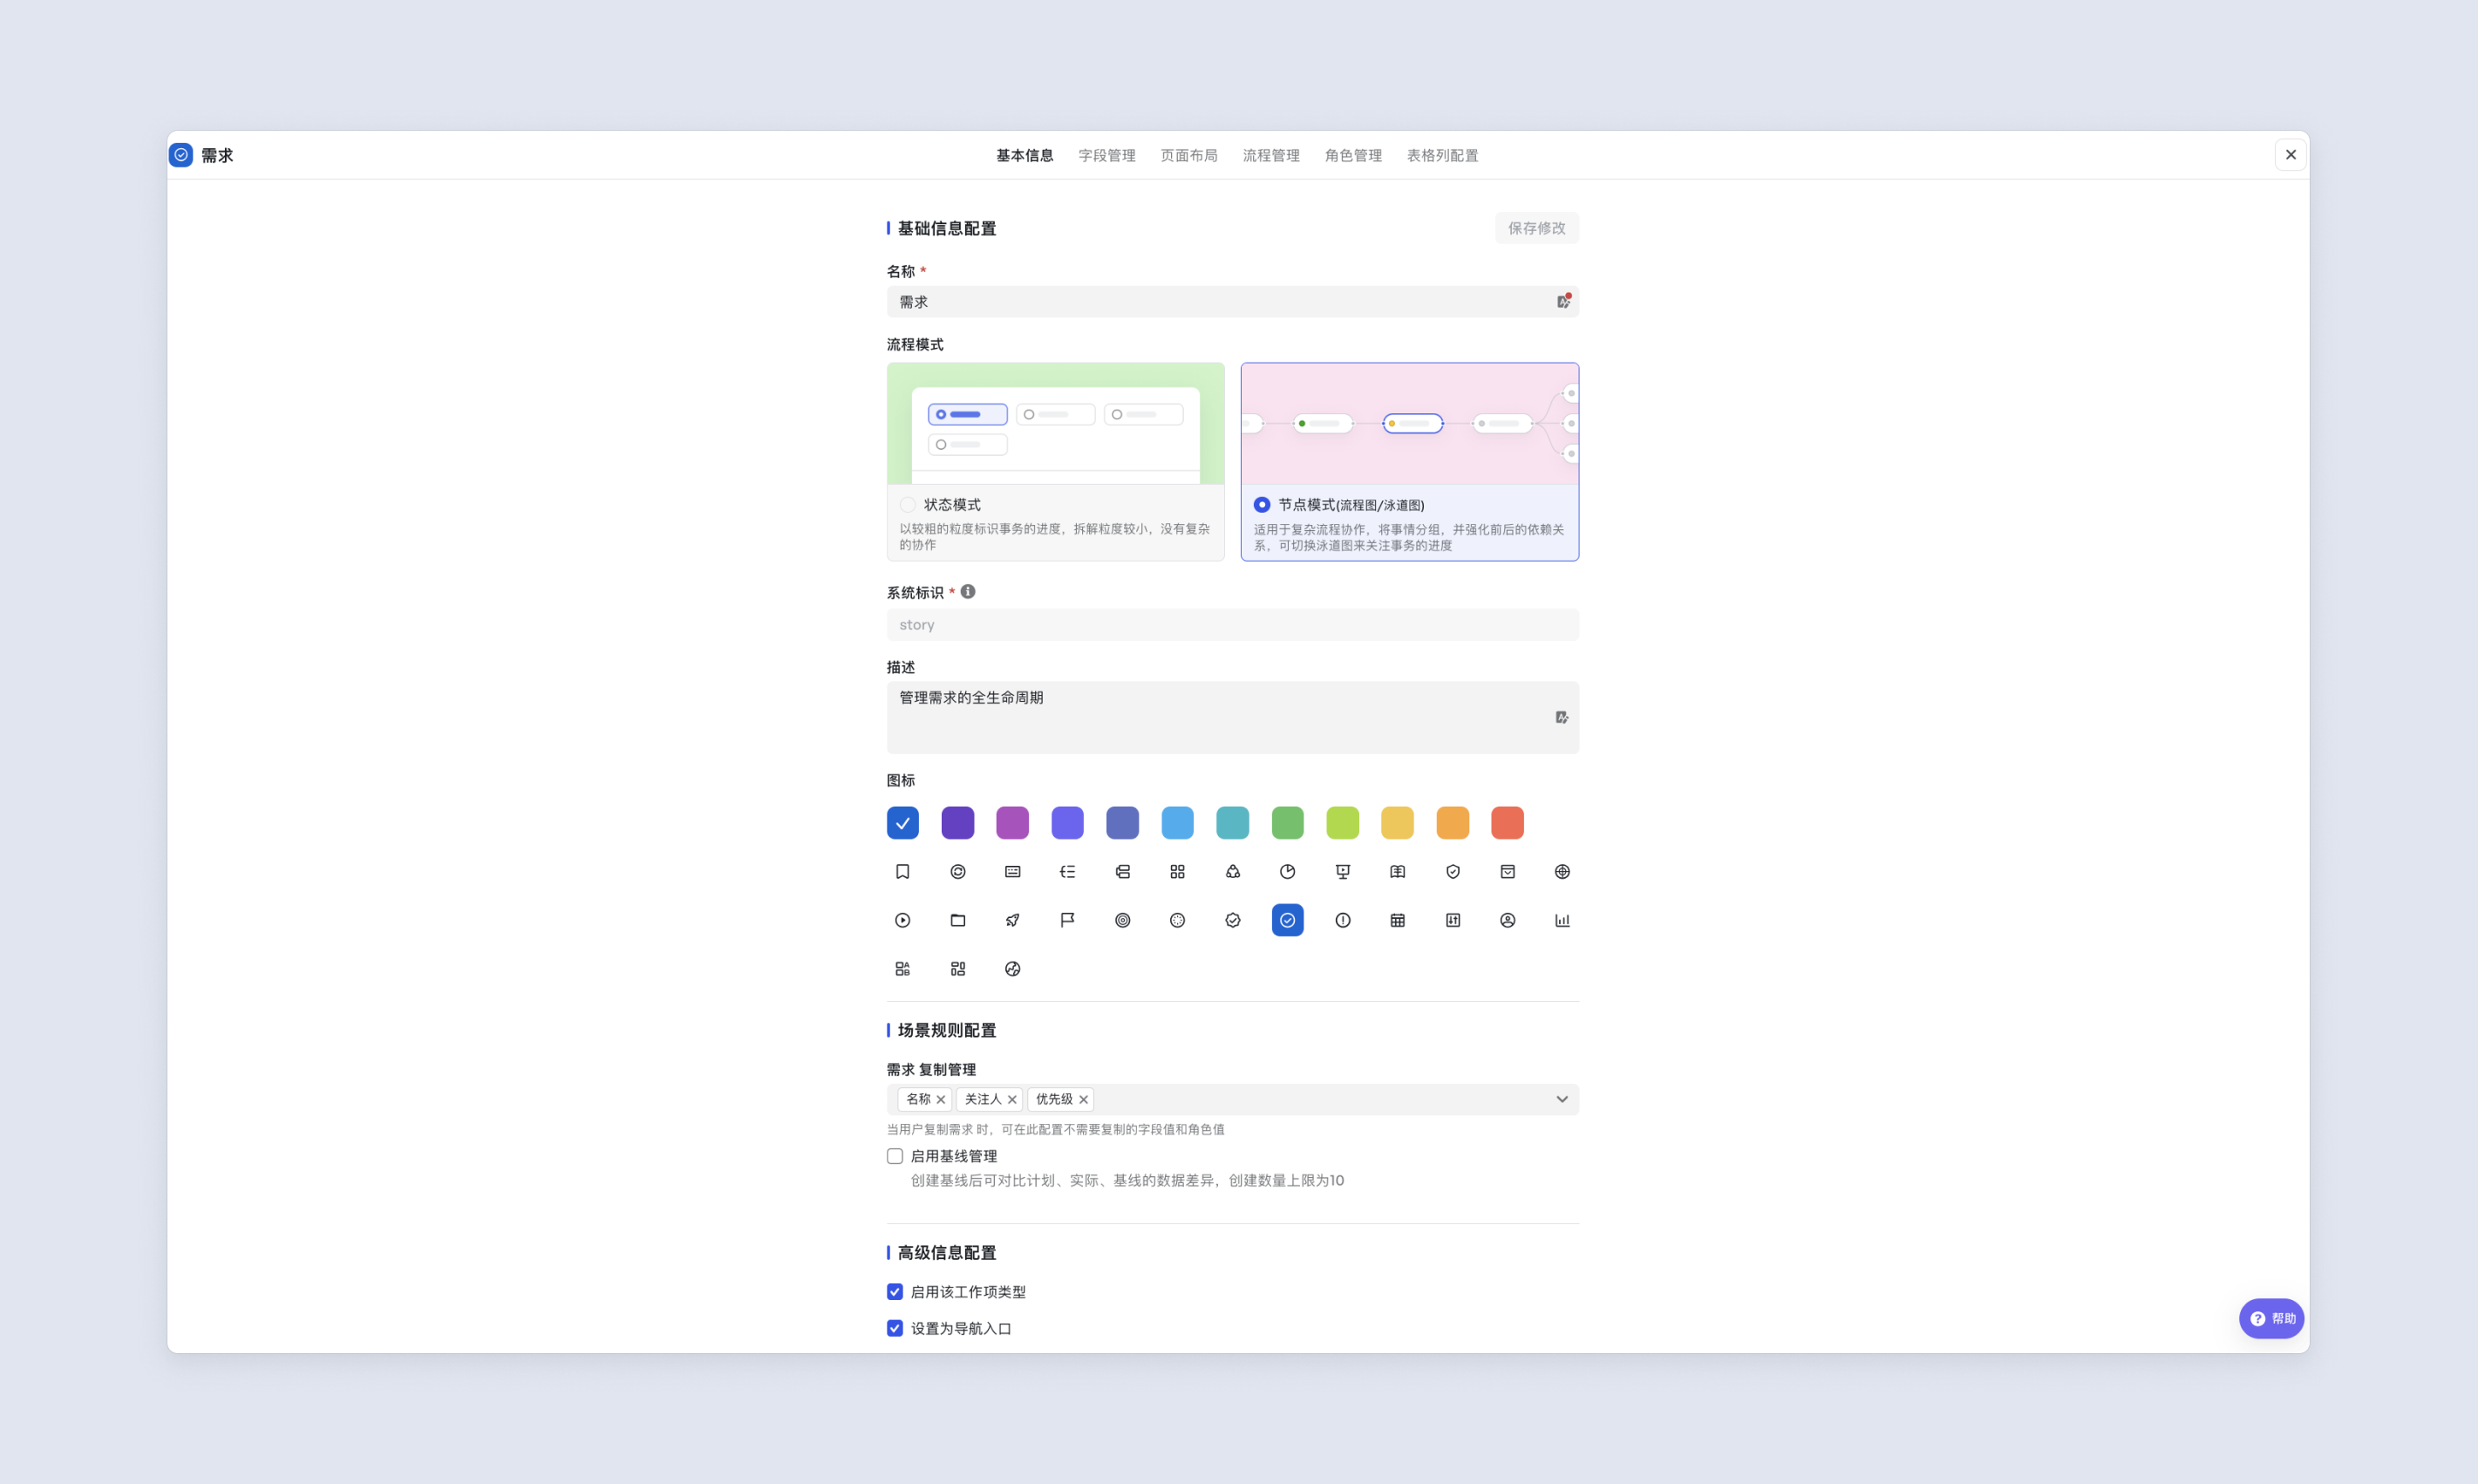Screen dimensions: 2478x1484
Task: Select the tree list icon
Action: click(1067, 872)
